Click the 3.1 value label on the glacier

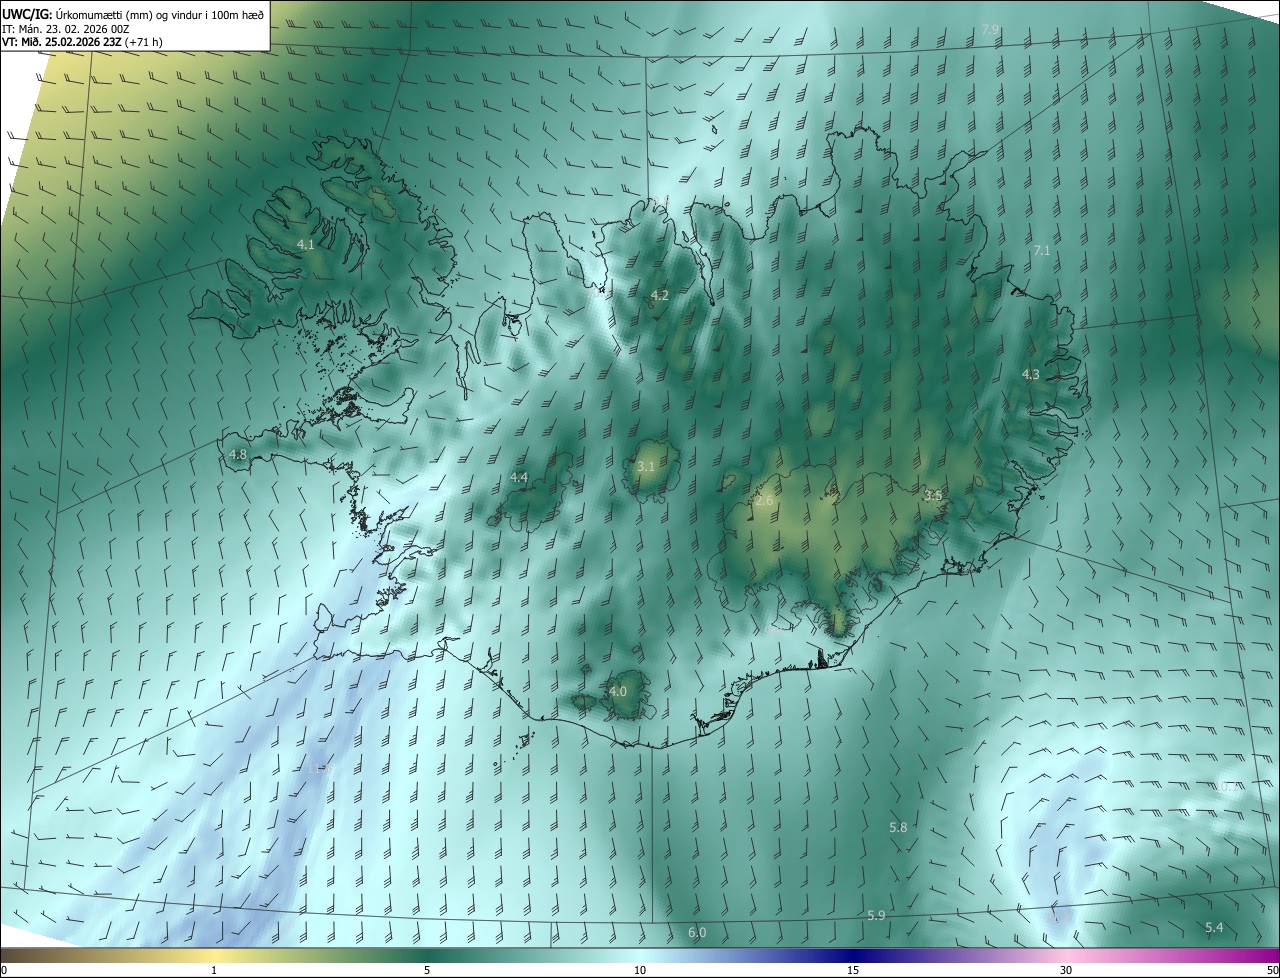(646, 466)
